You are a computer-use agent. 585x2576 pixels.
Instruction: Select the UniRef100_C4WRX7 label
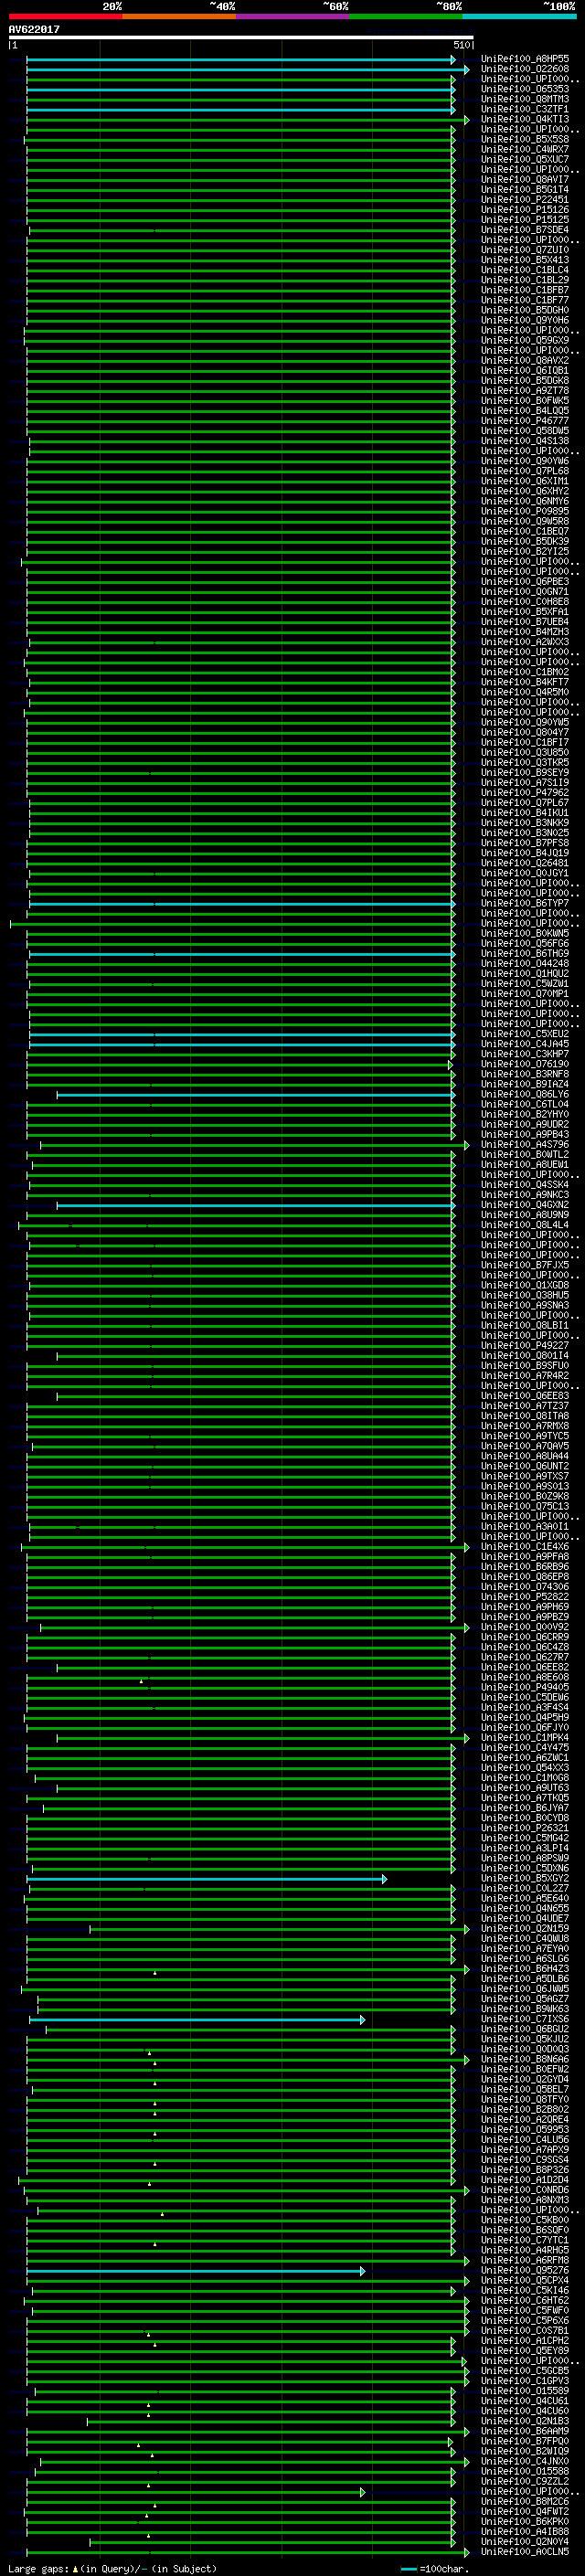[525, 149]
